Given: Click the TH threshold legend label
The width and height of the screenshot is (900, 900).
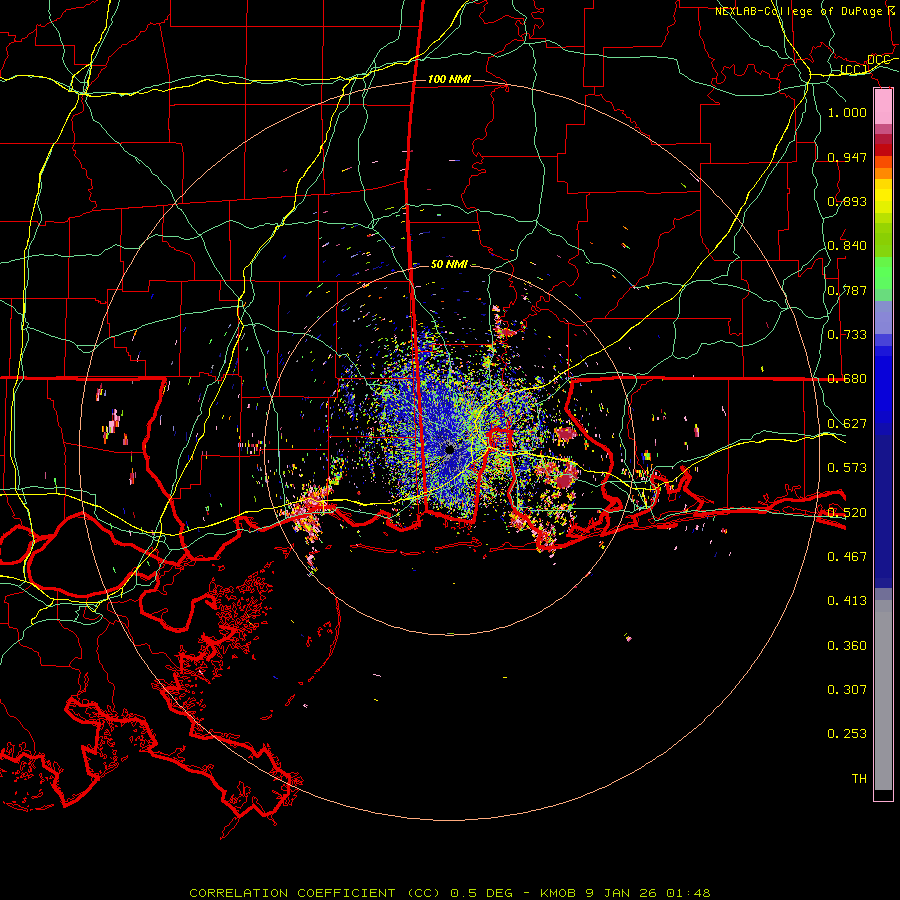Looking at the screenshot, I should click(859, 779).
